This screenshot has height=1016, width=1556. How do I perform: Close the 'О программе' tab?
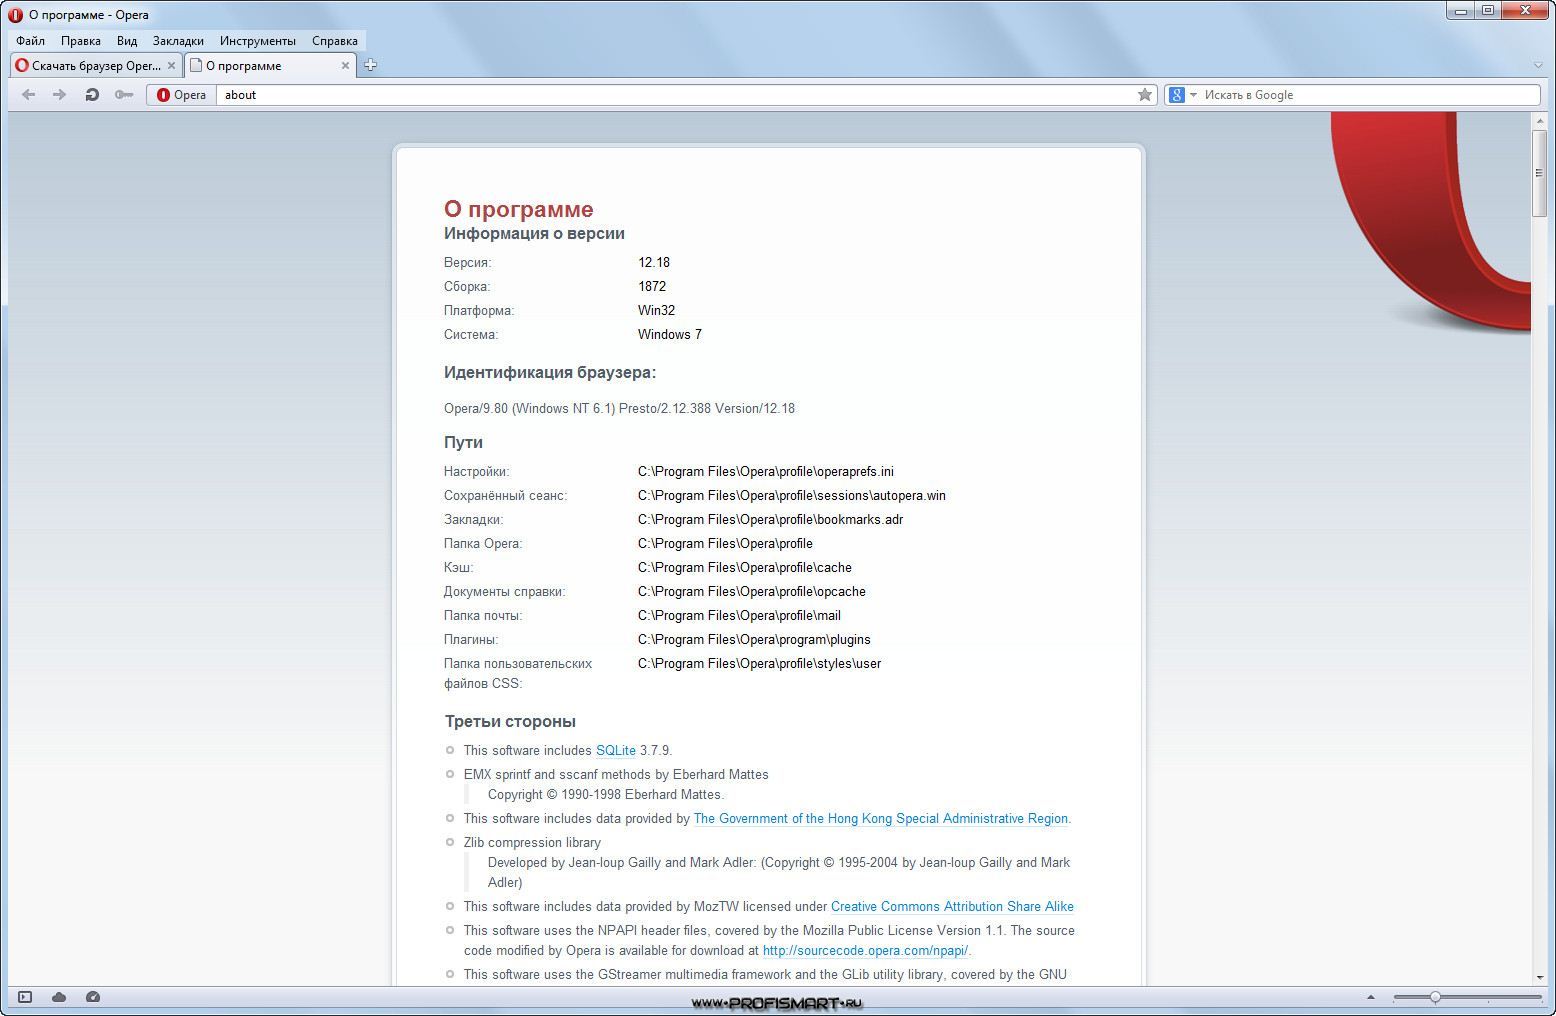click(x=345, y=65)
